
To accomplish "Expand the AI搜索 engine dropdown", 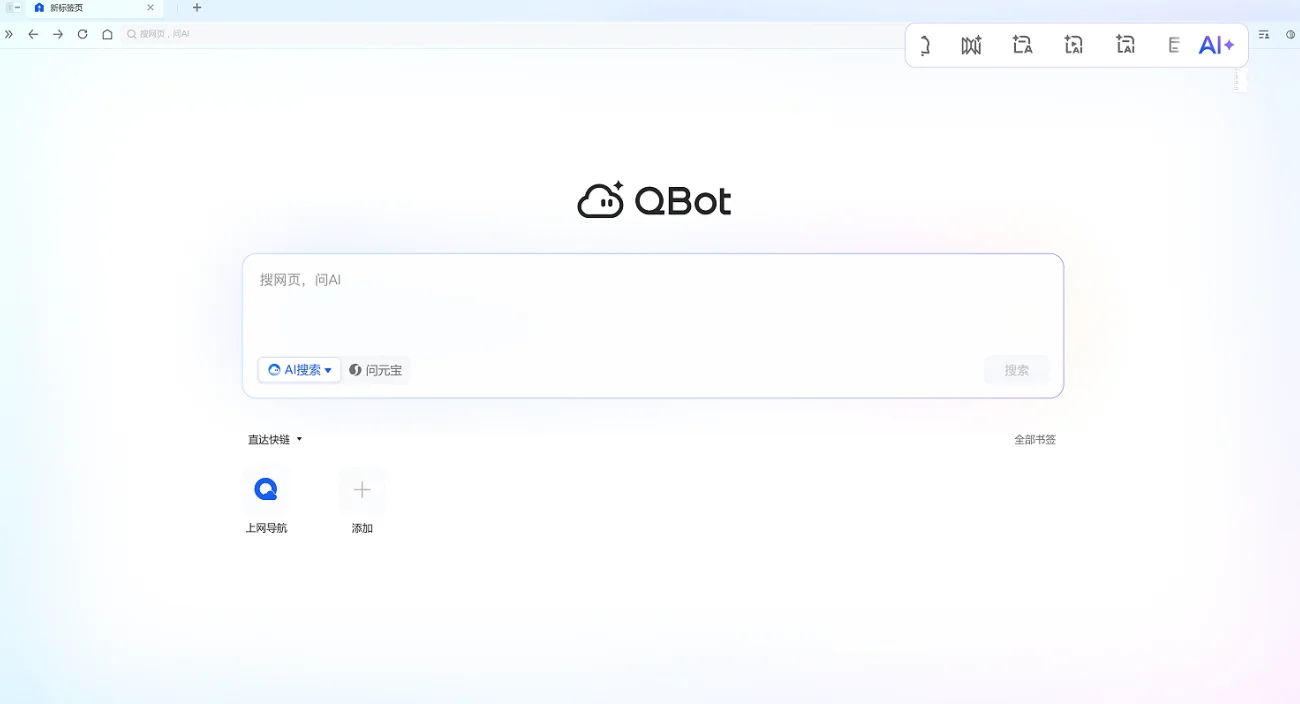I will pos(327,369).
